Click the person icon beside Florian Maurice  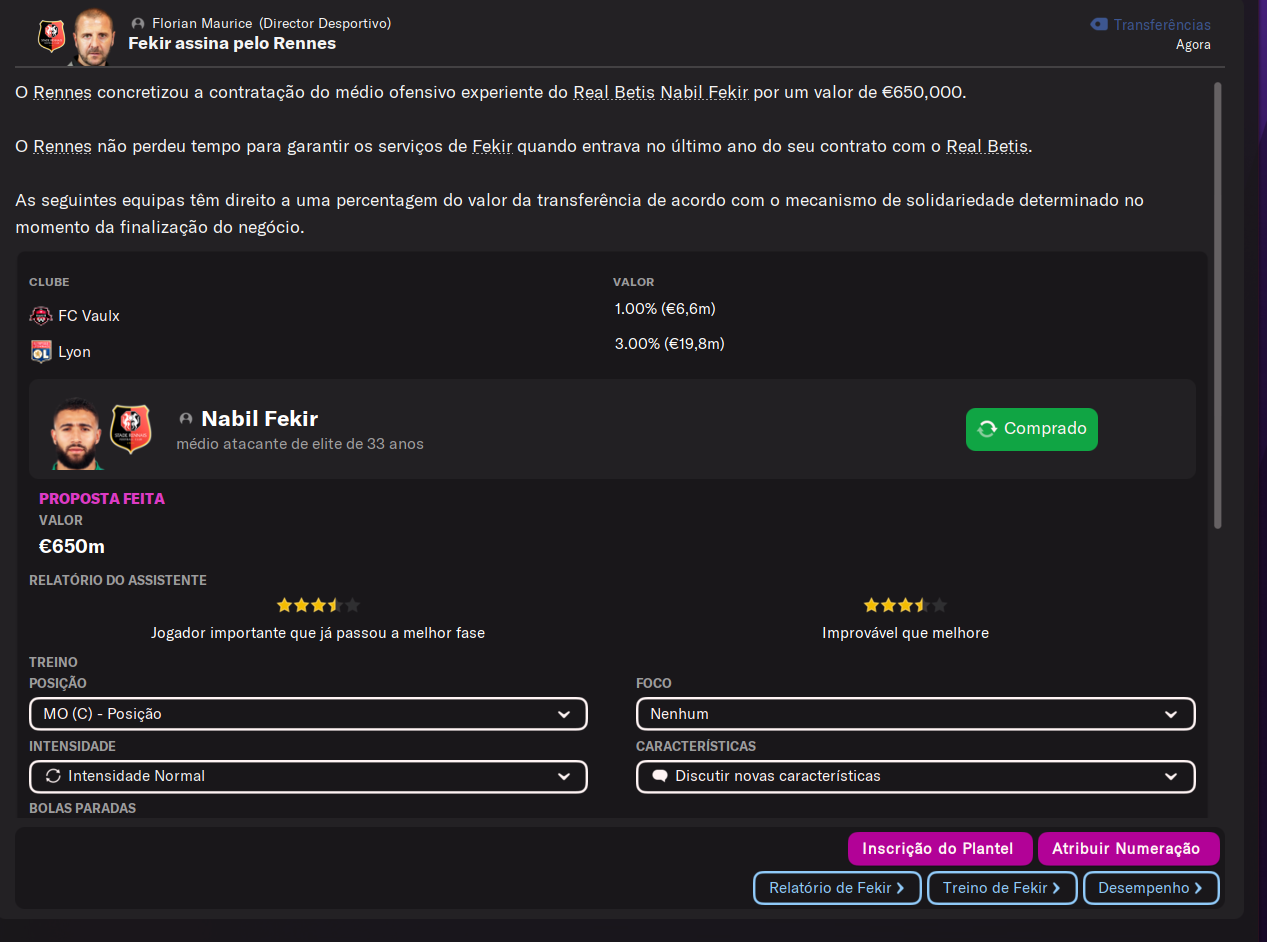click(138, 23)
